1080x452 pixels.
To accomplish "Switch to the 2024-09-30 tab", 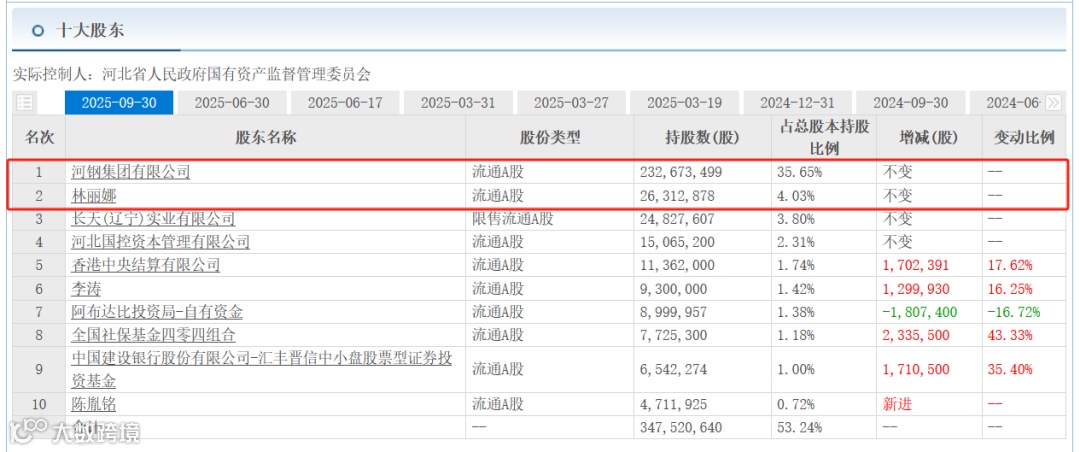I will click(911, 103).
